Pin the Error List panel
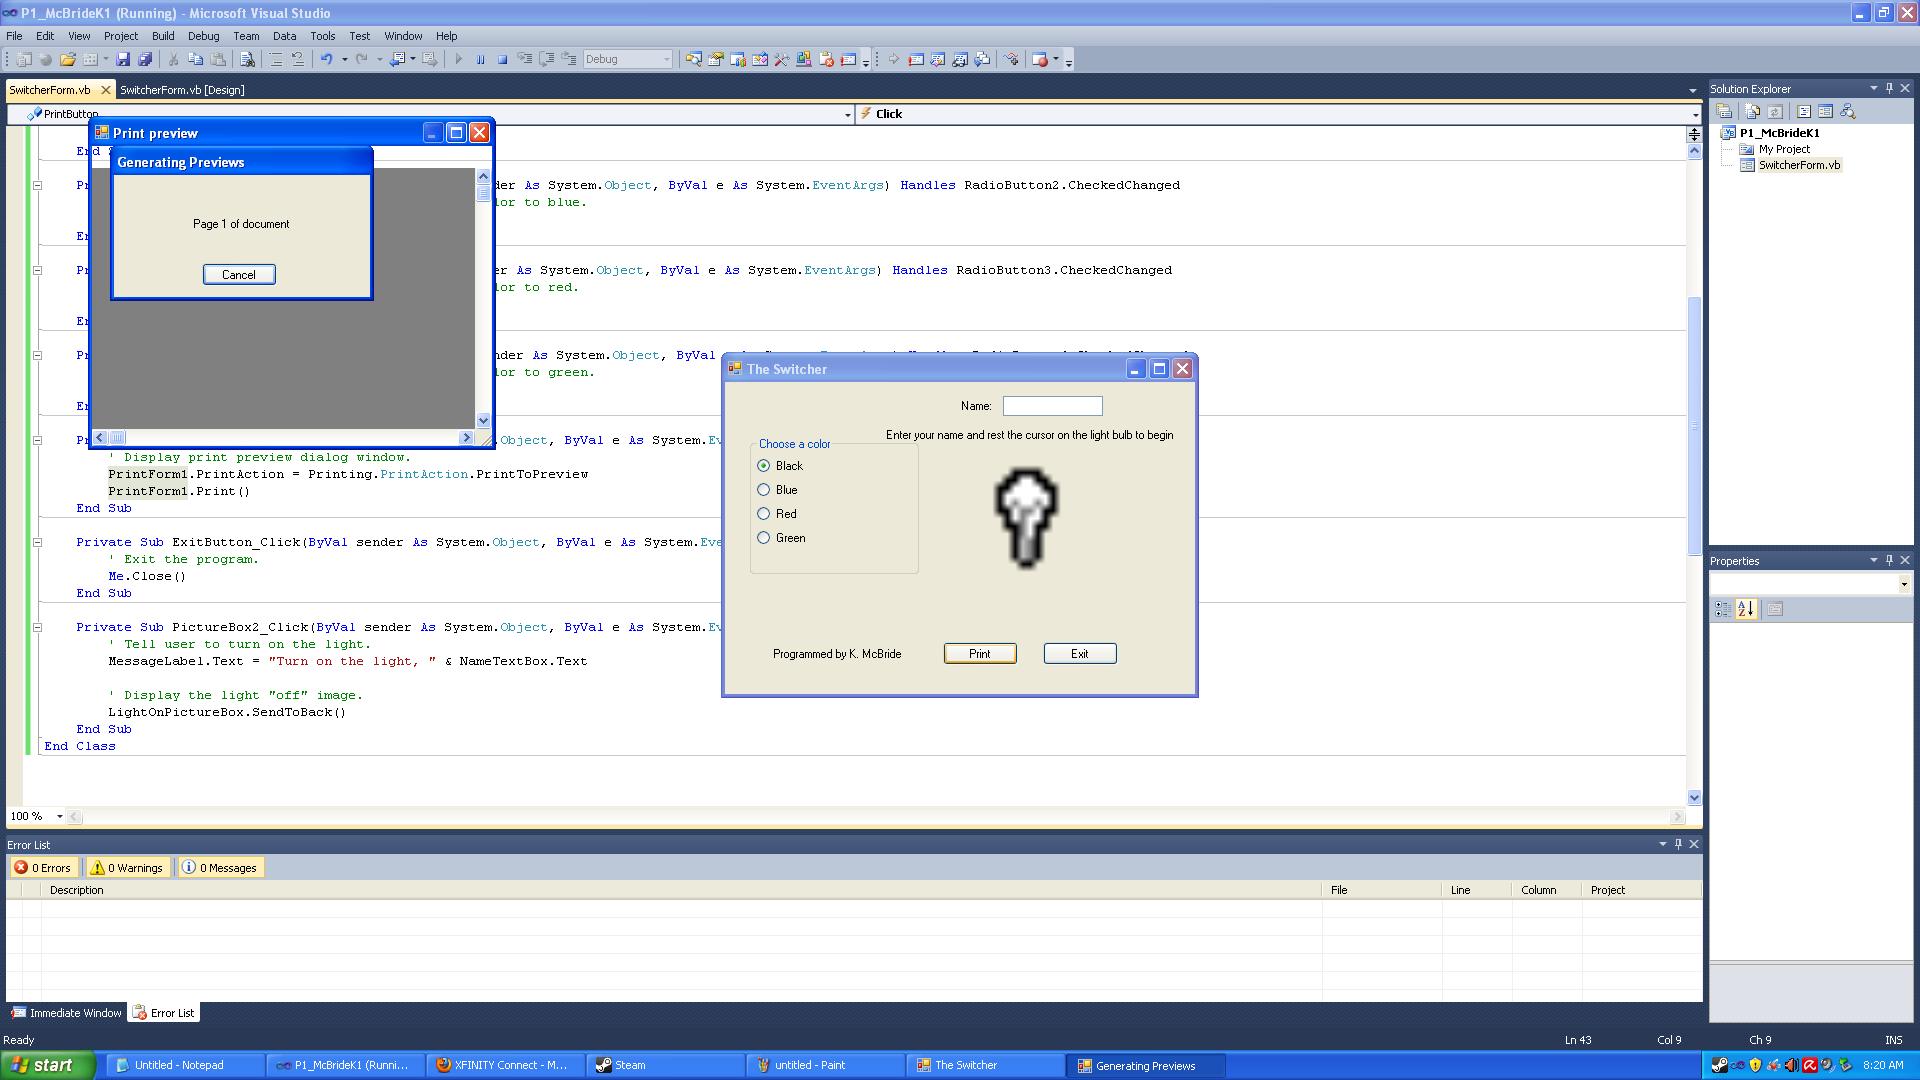Viewport: 1920px width, 1080px height. pos(1678,844)
